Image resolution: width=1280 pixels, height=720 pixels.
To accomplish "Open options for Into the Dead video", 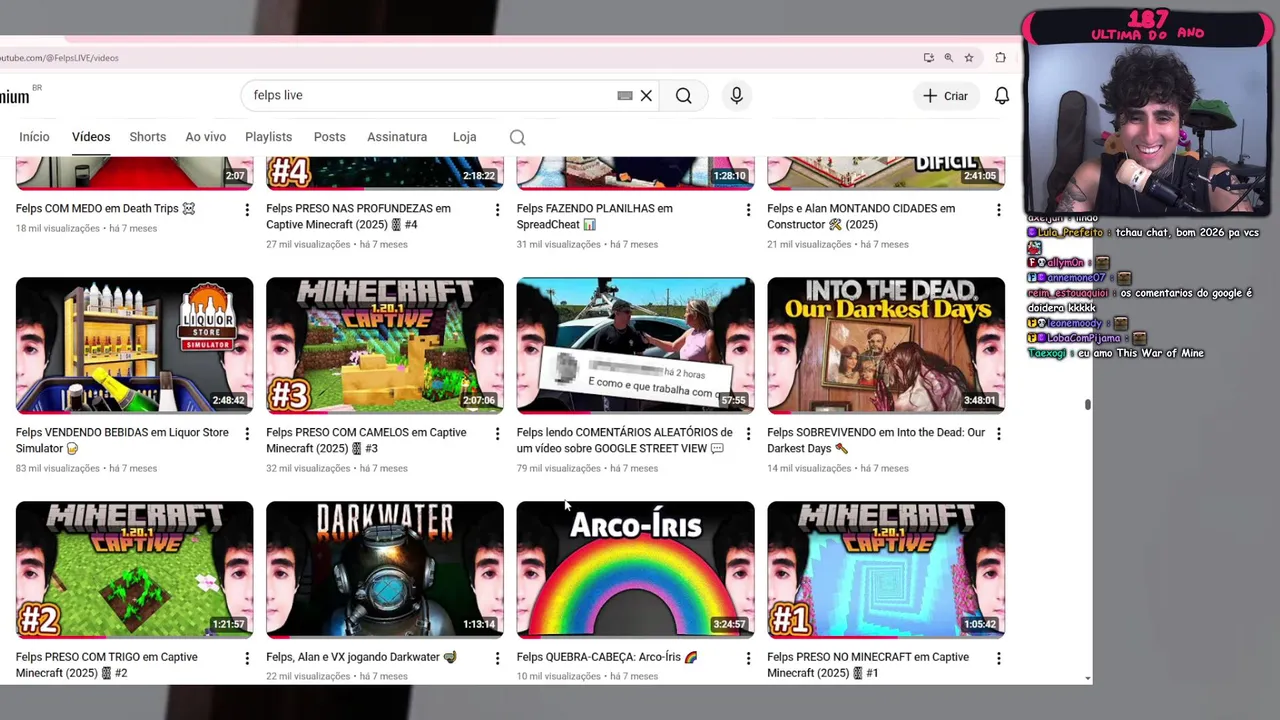I will tap(998, 434).
